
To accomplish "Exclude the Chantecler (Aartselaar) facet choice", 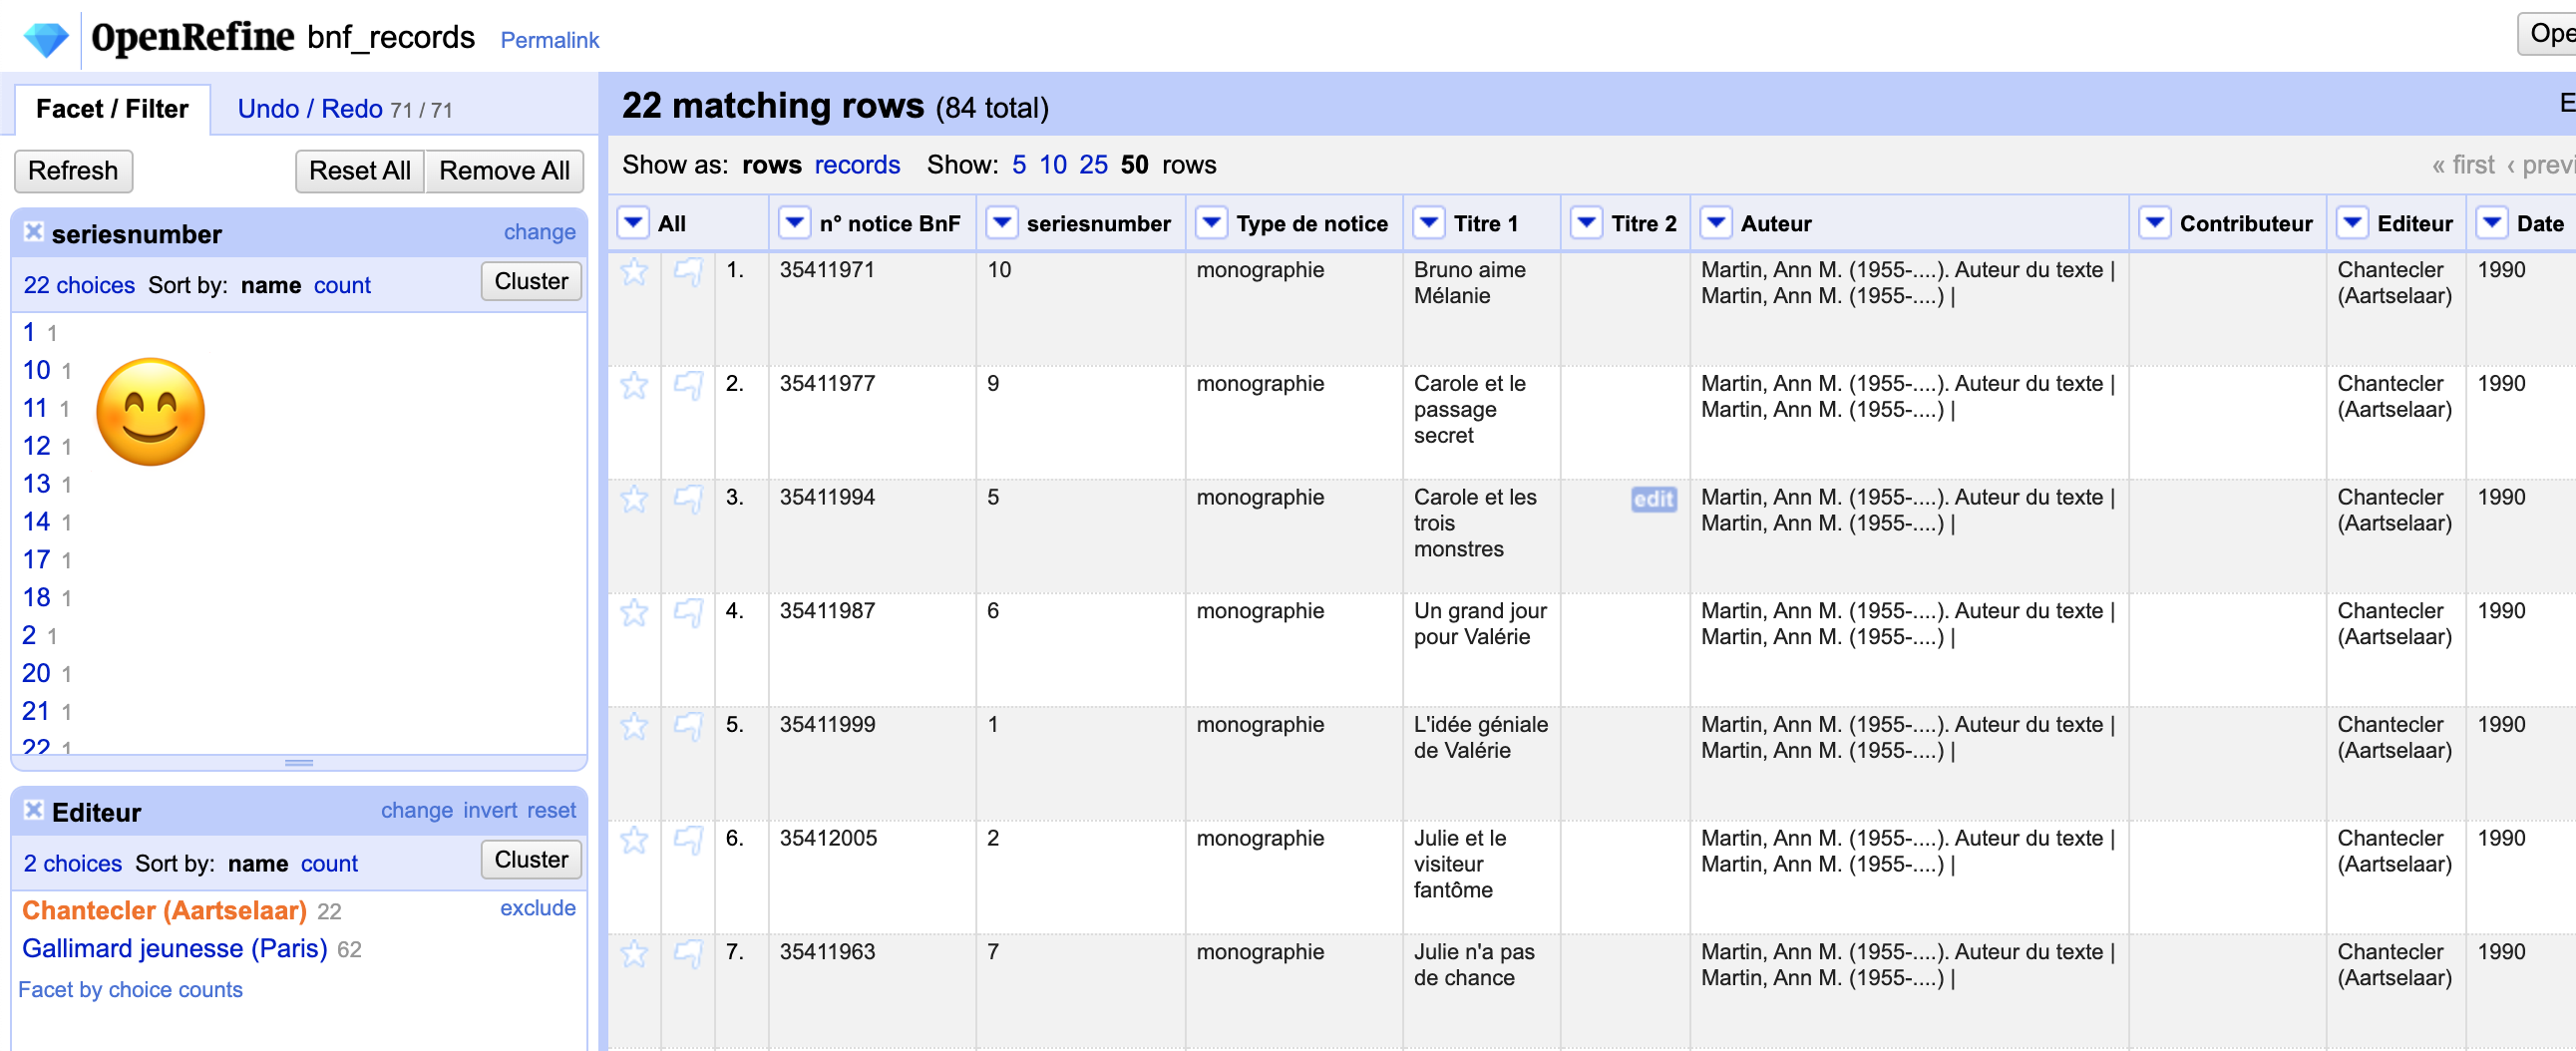I will pyautogui.click(x=537, y=908).
